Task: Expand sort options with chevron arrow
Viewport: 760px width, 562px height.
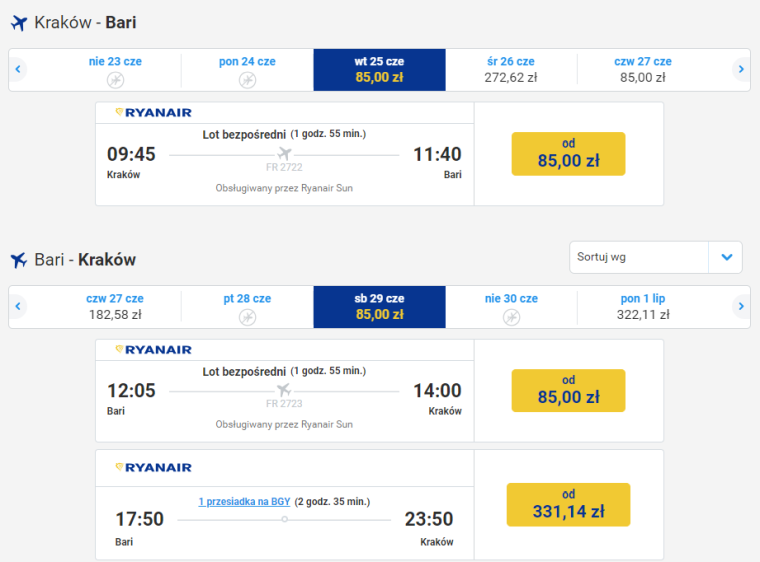Action: (x=726, y=257)
